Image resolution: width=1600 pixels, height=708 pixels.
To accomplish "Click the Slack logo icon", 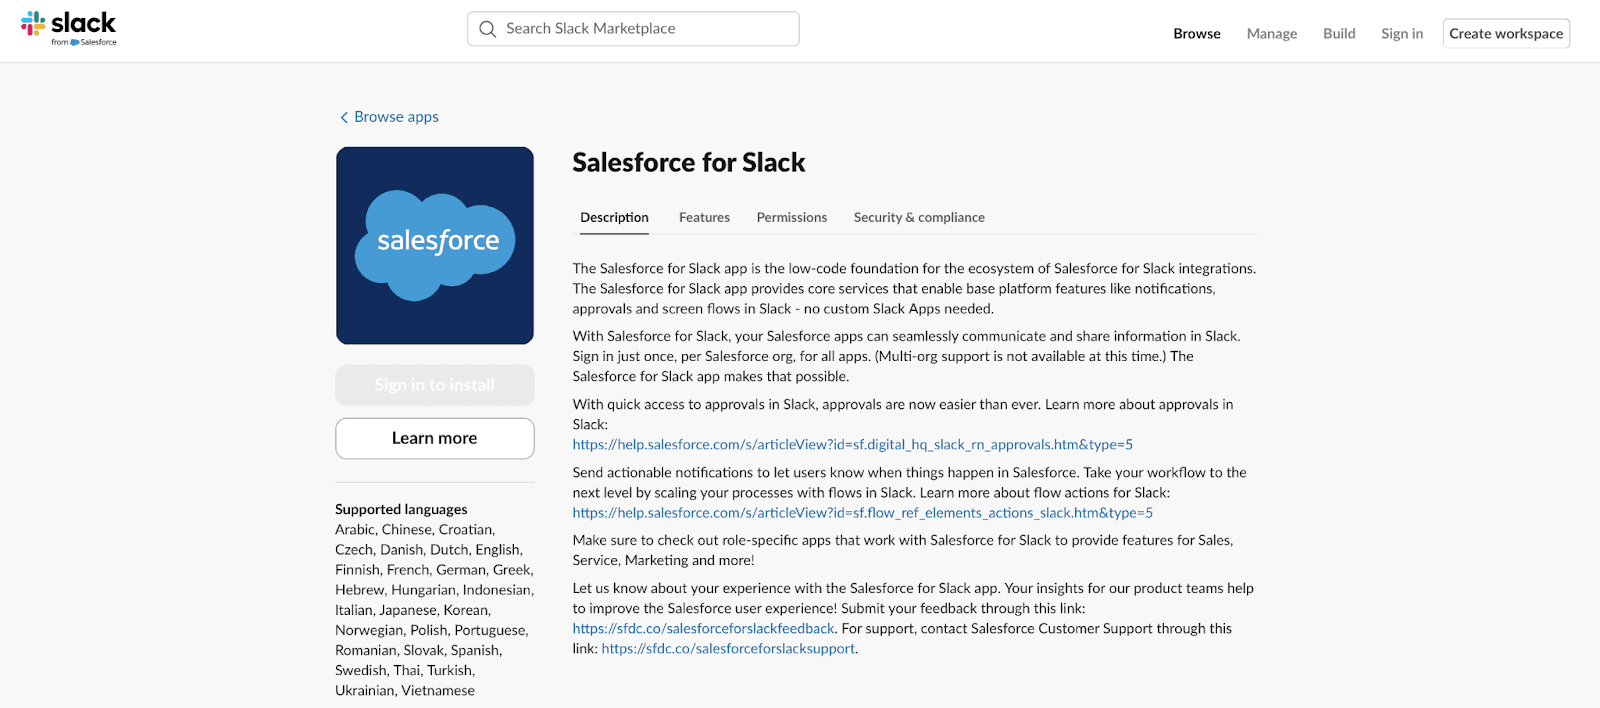I will coord(33,23).
